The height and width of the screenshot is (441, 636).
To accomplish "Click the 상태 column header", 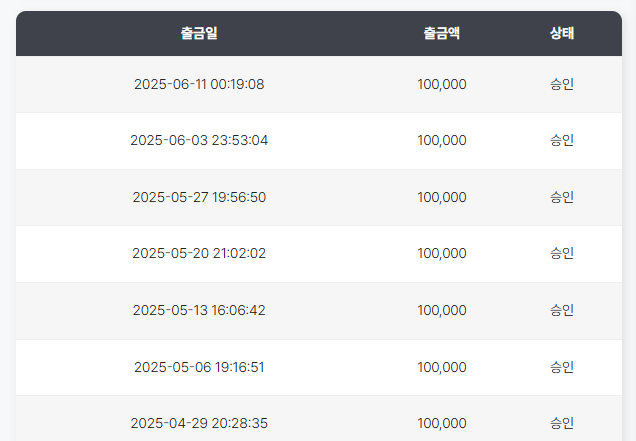I will point(562,33).
